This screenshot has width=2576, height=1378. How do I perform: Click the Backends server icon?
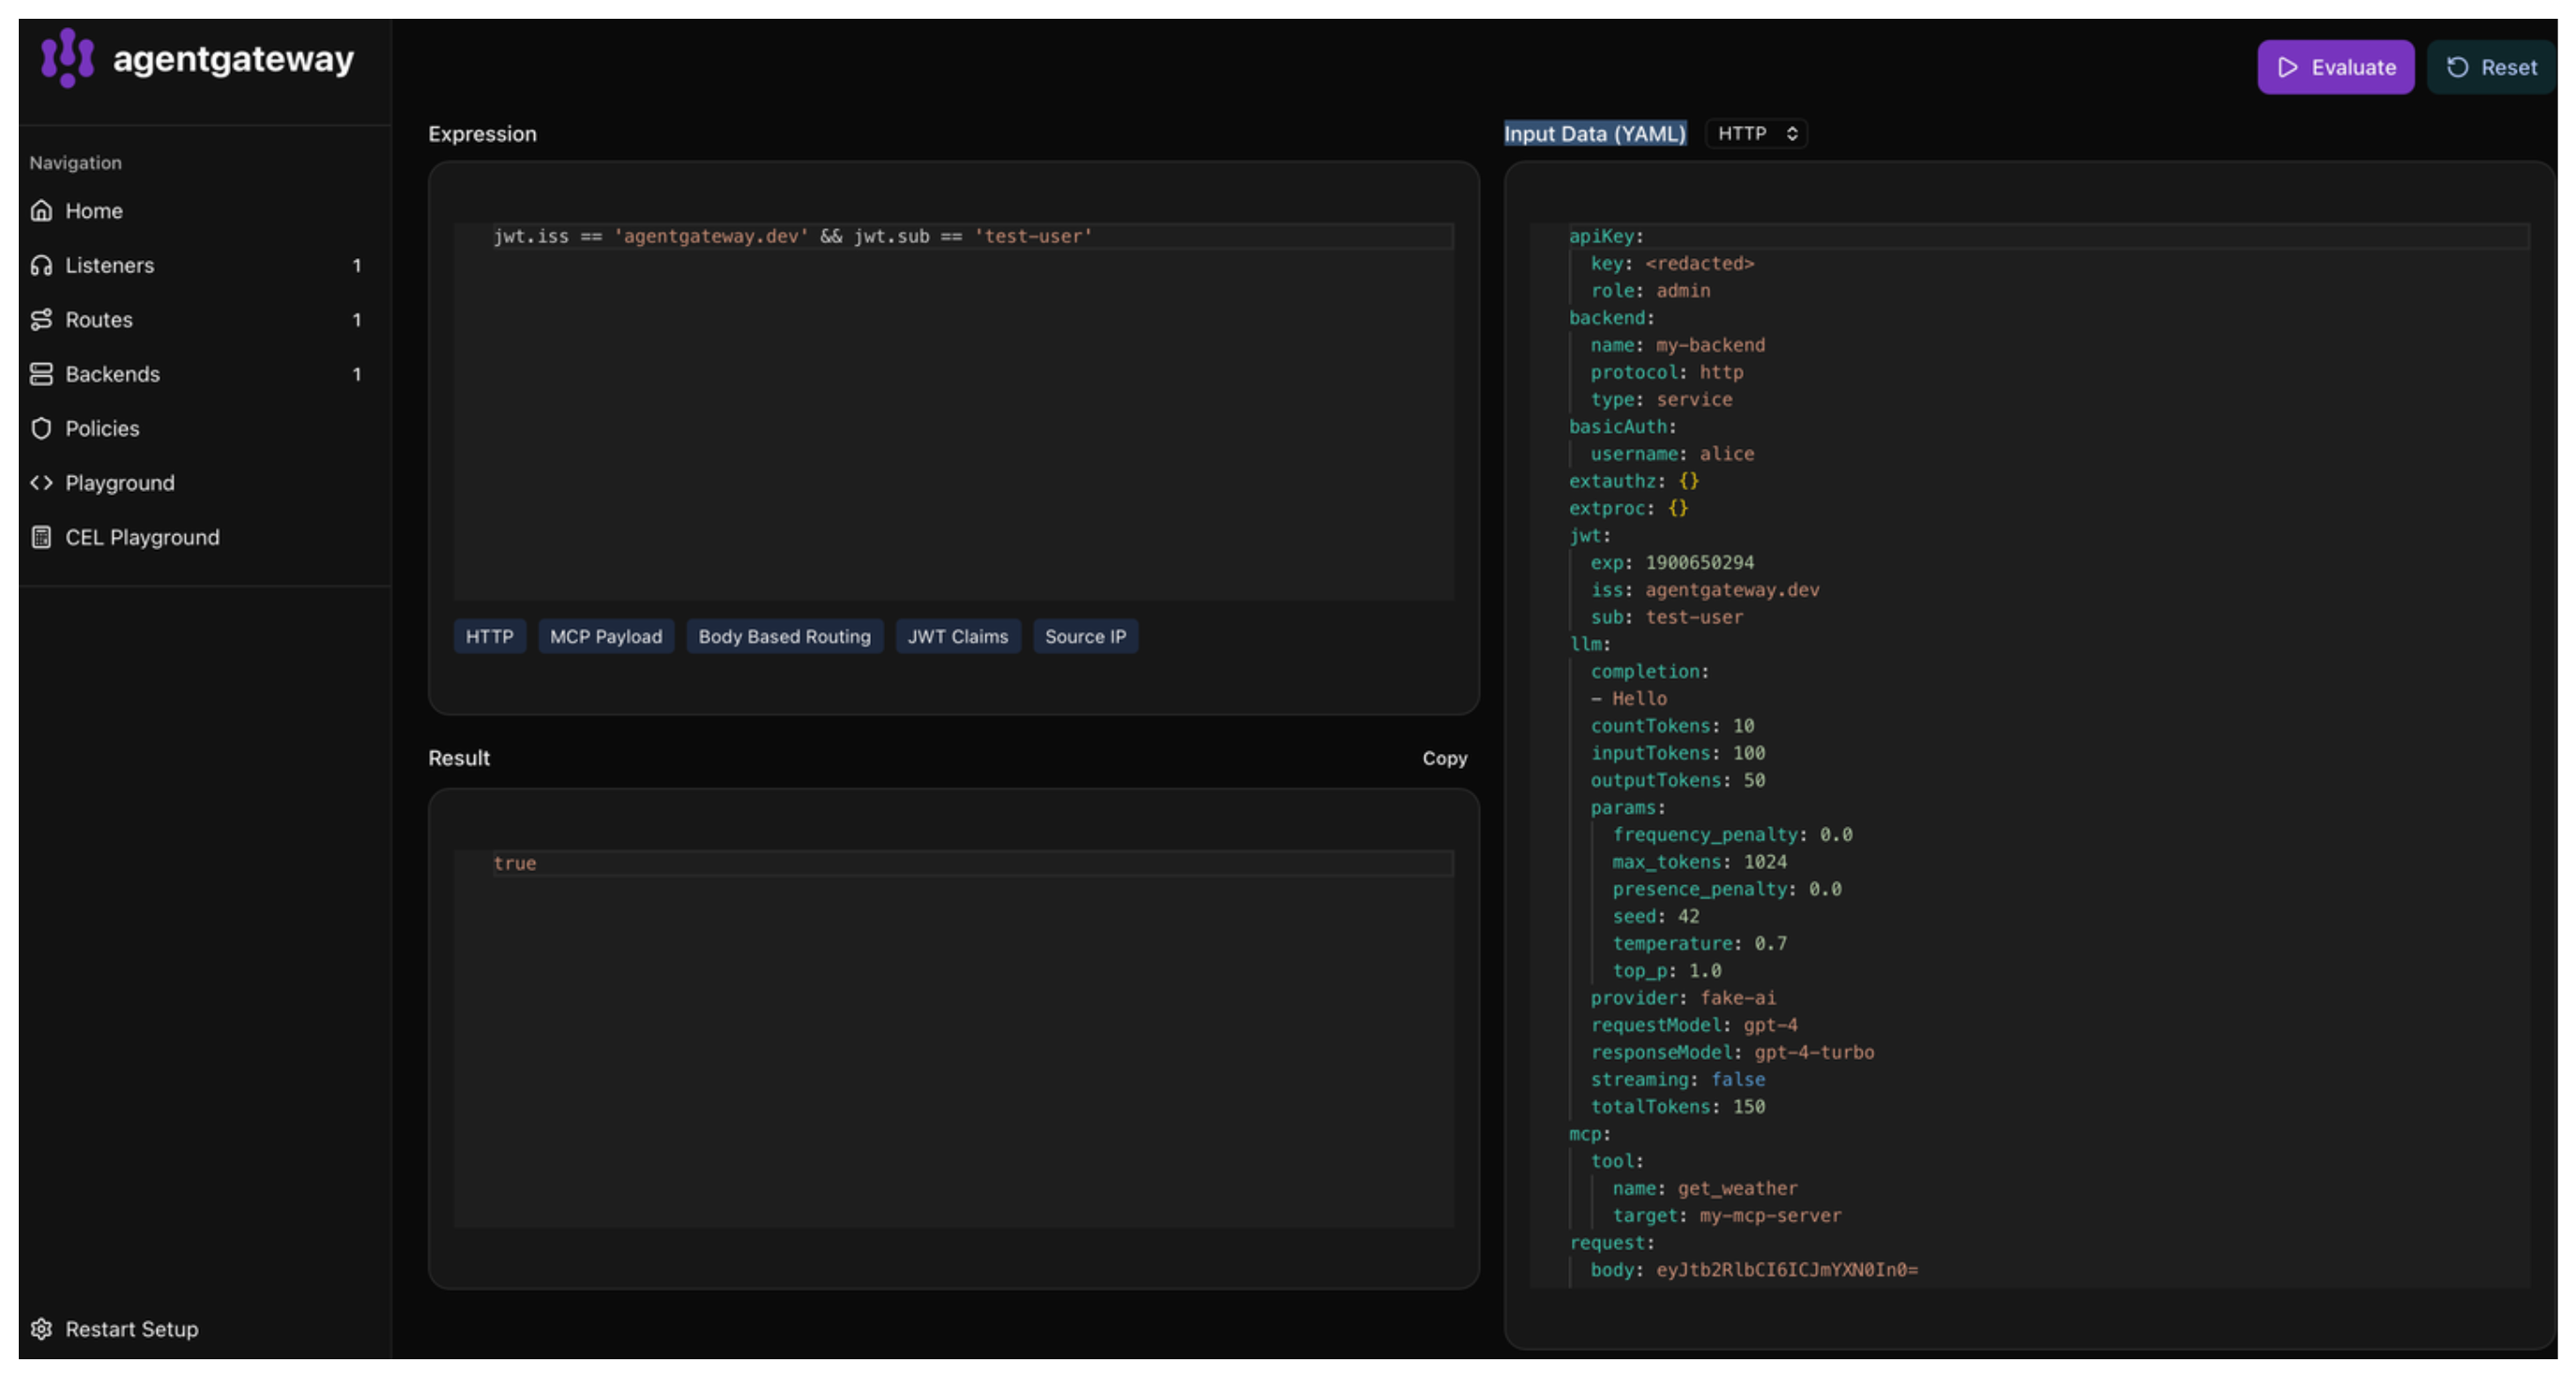[x=41, y=374]
